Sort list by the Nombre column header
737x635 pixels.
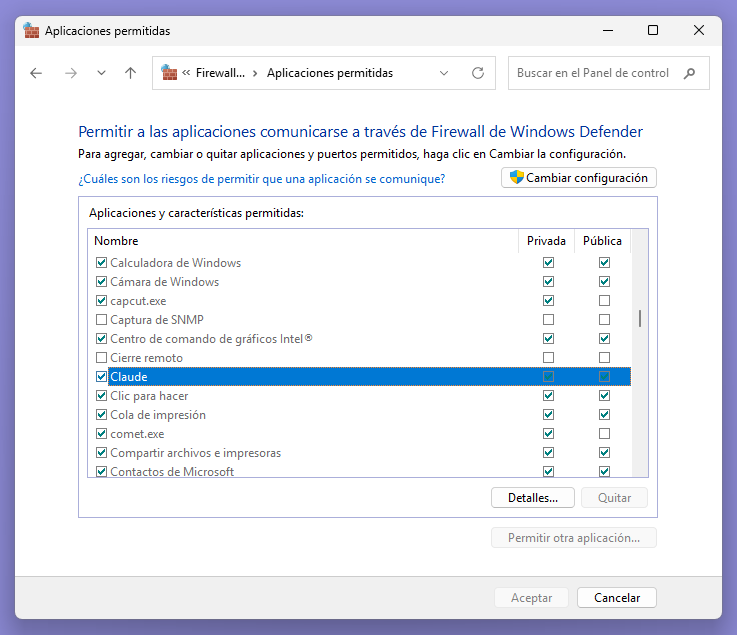116,241
